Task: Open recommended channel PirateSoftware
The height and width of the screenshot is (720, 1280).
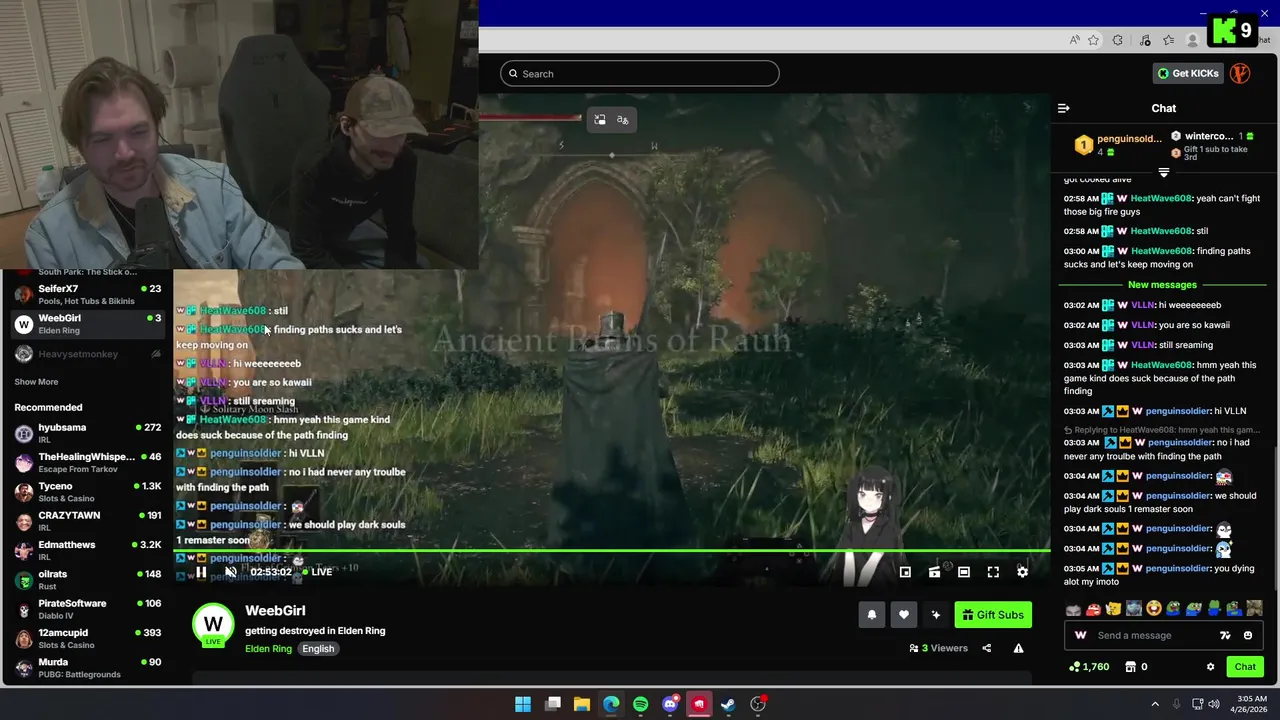Action: (87, 608)
